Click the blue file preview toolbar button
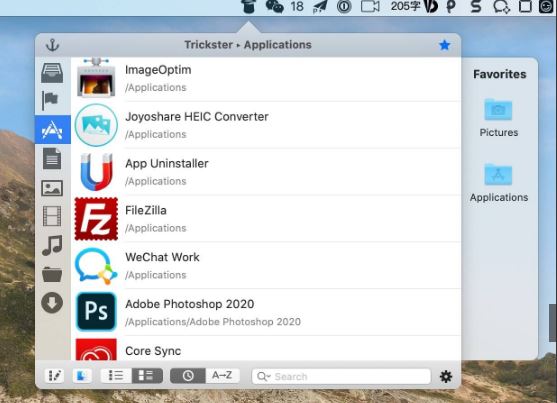 [82, 376]
